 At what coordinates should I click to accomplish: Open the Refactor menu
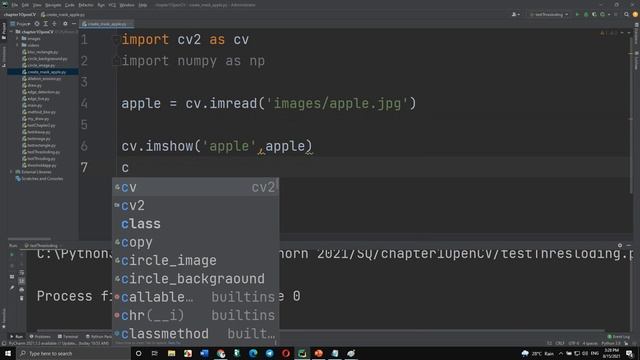point(86,5)
